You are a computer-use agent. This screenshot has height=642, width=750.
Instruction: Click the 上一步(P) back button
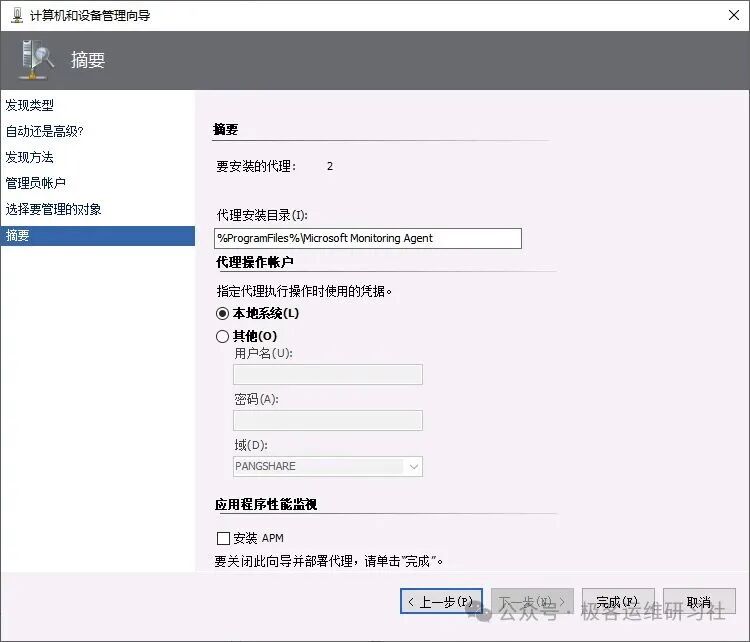click(441, 601)
